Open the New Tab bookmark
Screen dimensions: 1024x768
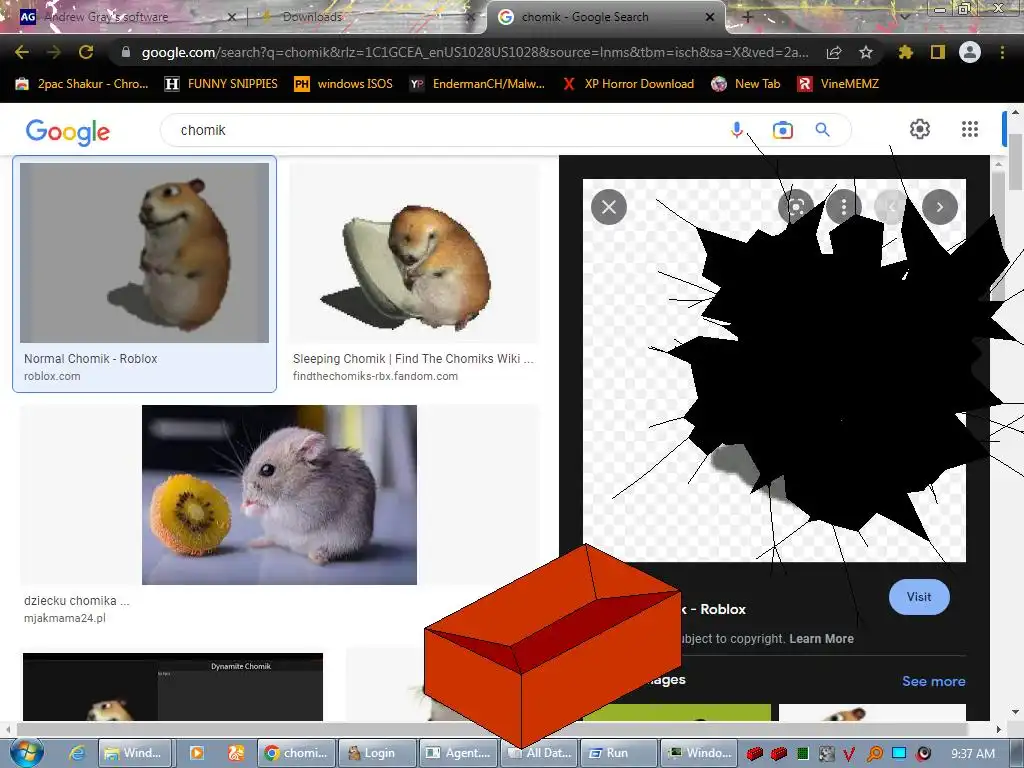point(746,84)
